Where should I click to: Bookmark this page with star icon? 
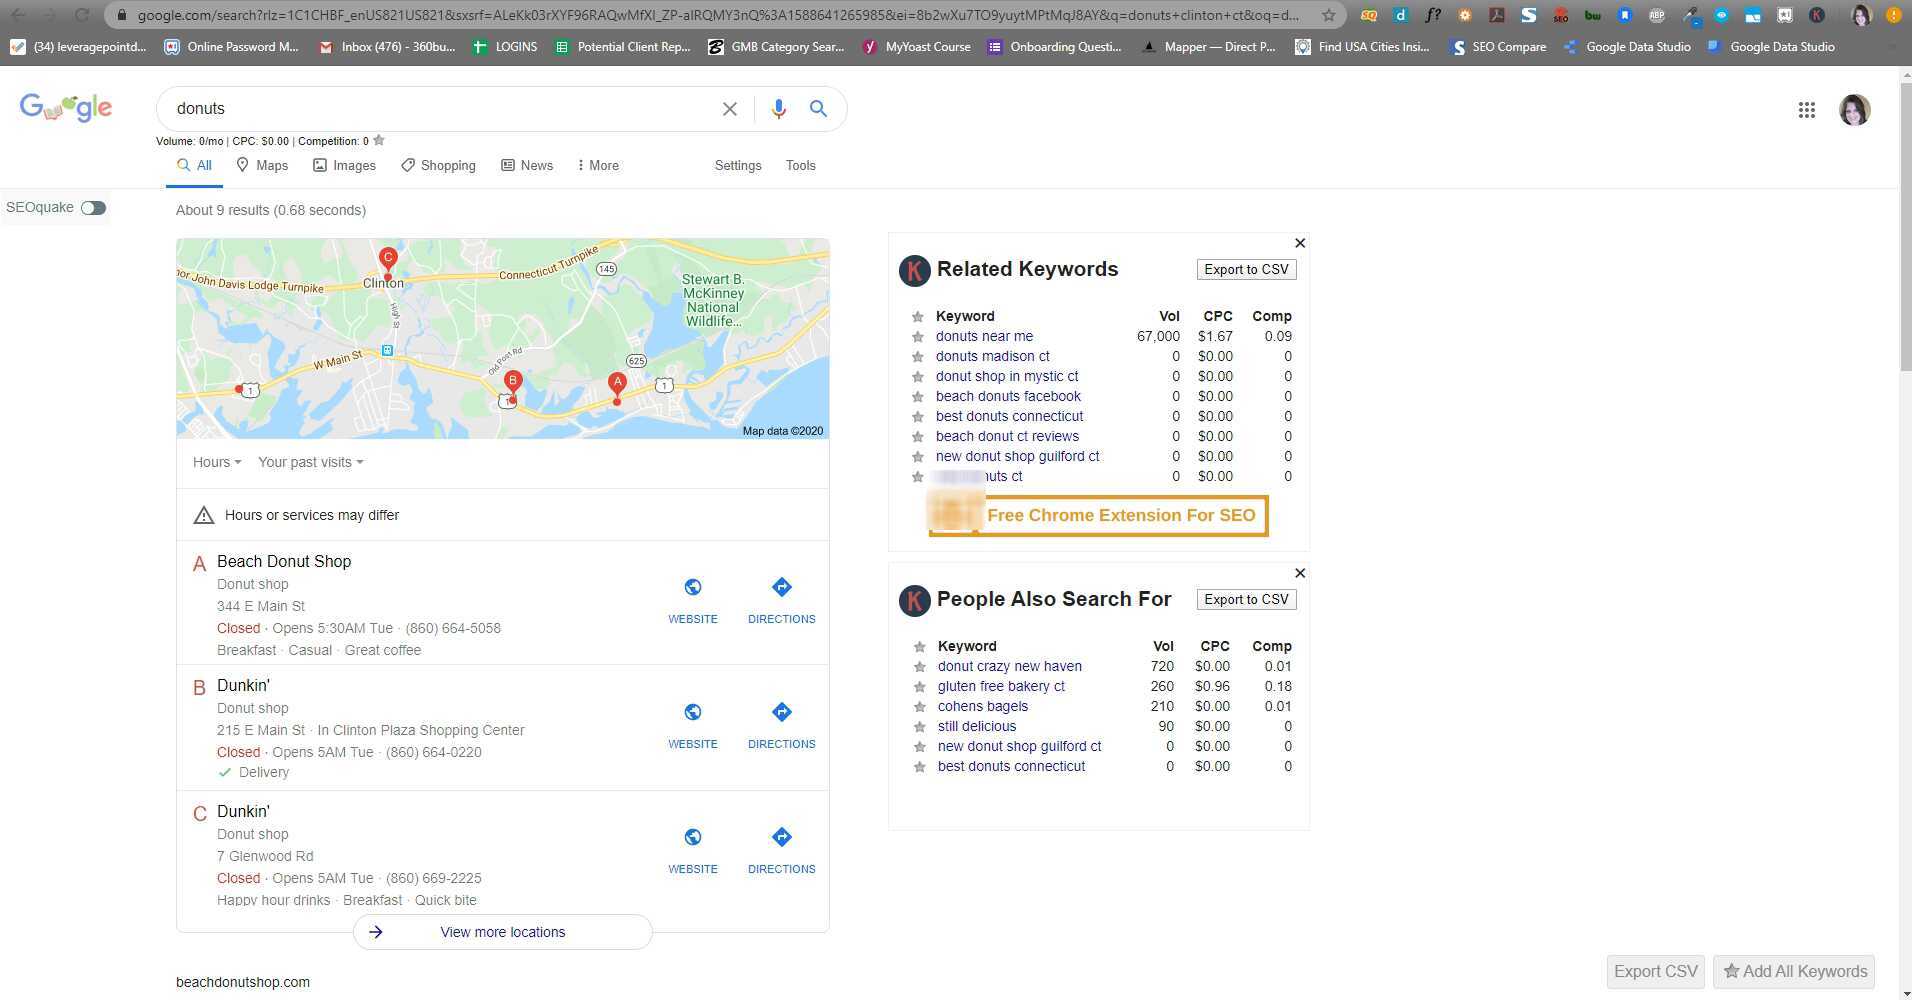(1328, 15)
